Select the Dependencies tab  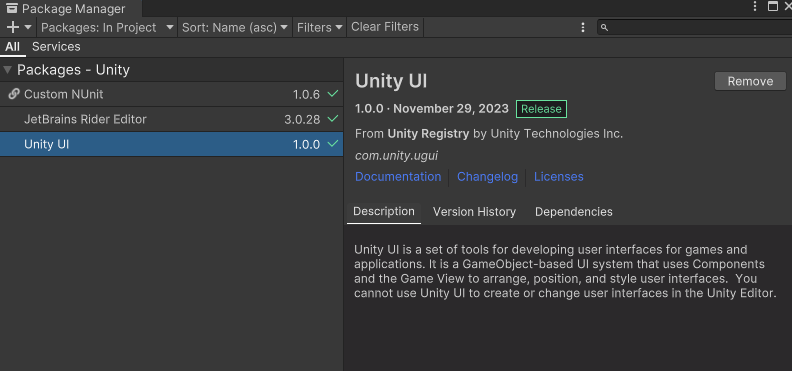[574, 212]
